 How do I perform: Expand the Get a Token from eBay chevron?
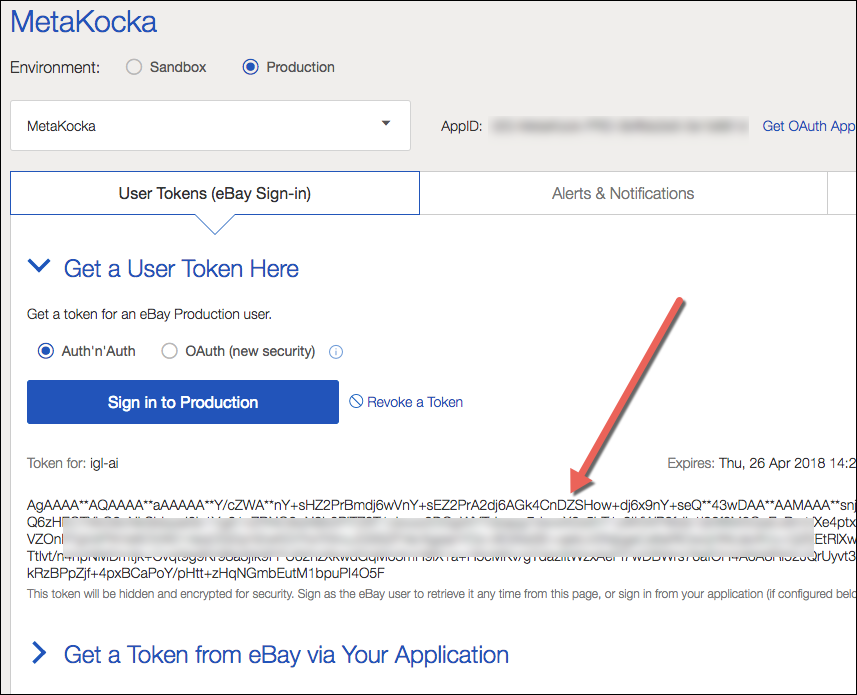[39, 652]
